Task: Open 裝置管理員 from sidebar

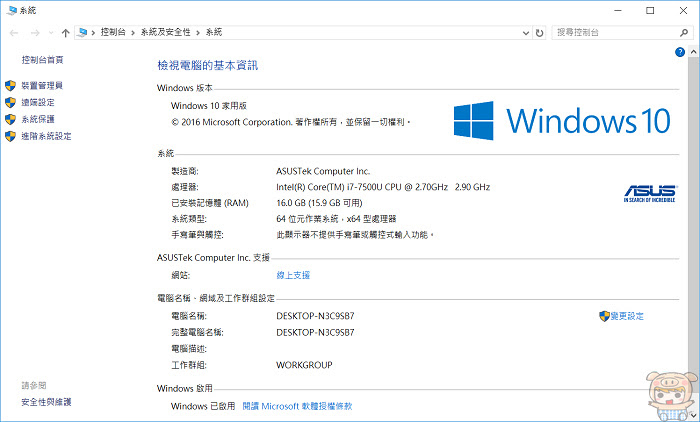Action: coord(42,85)
